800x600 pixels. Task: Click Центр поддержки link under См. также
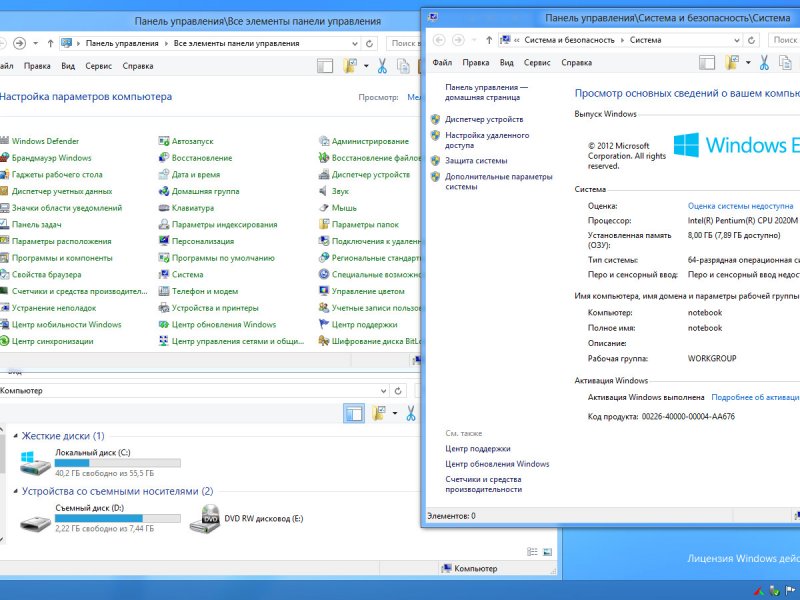(x=478, y=448)
